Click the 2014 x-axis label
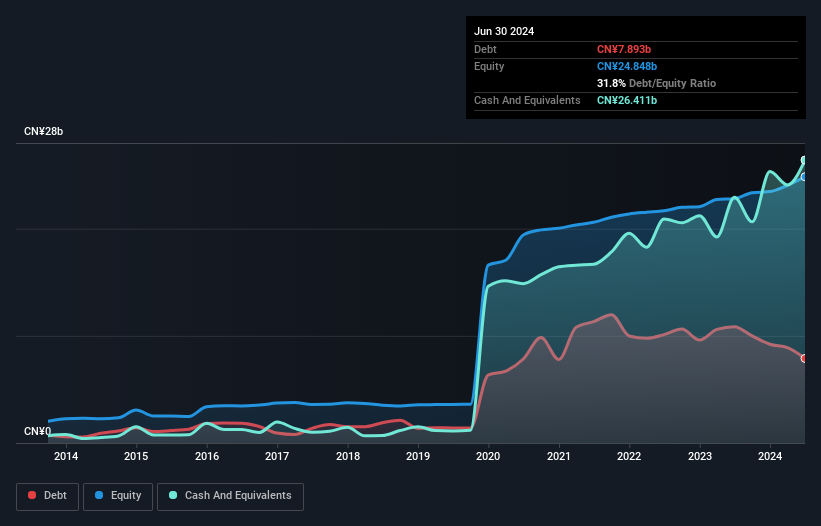The width and height of the screenshot is (821, 526). point(66,456)
